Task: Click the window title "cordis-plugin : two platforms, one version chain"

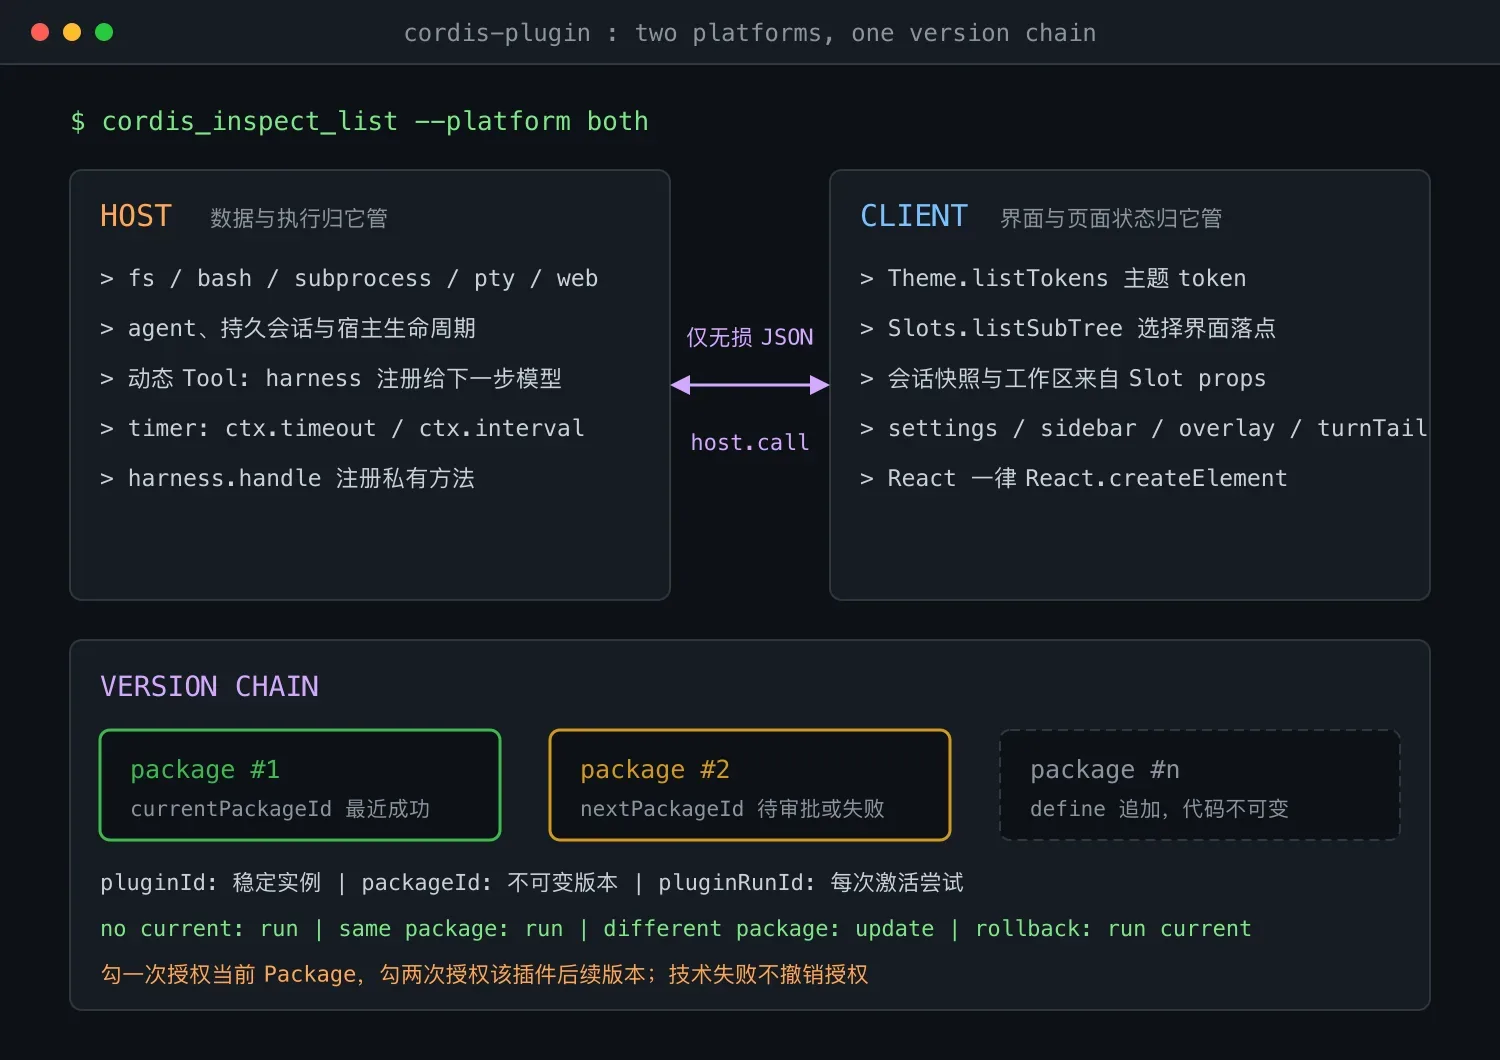Action: tap(750, 33)
